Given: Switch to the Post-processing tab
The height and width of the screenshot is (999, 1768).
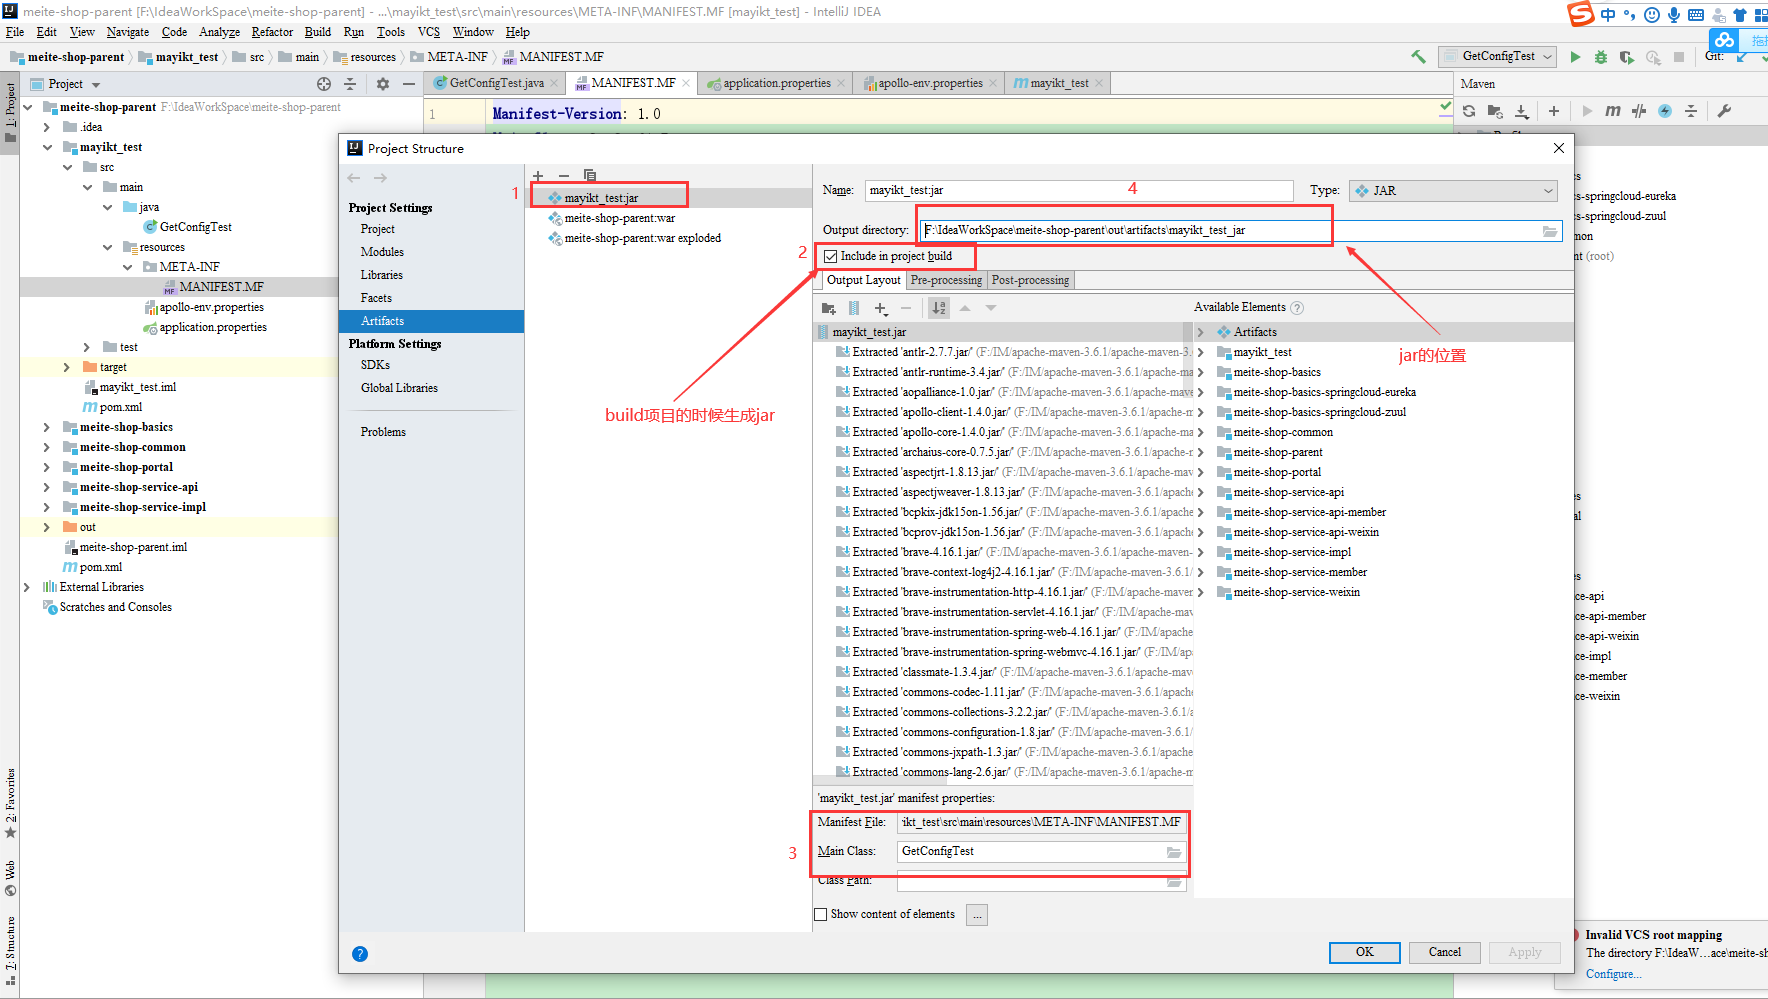Looking at the screenshot, I should pos(1030,281).
